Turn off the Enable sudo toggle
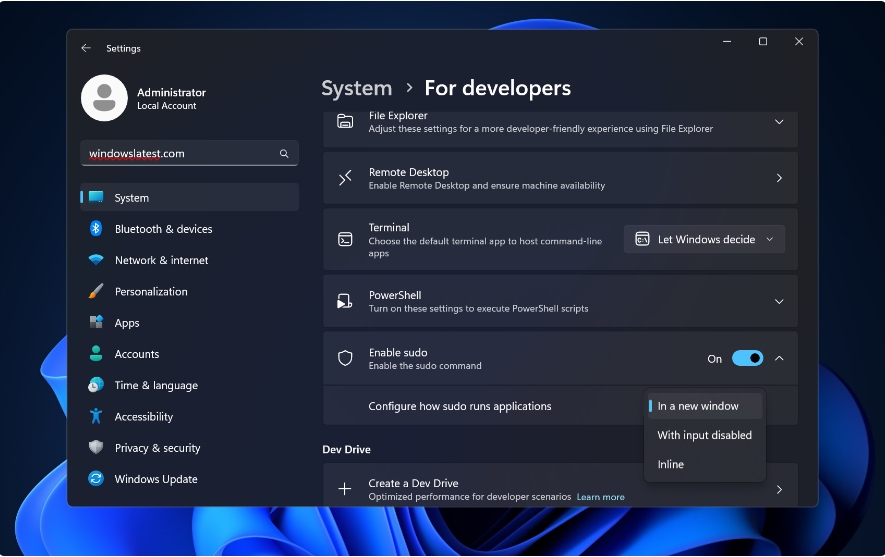This screenshot has height=557, width=885. [x=747, y=358]
